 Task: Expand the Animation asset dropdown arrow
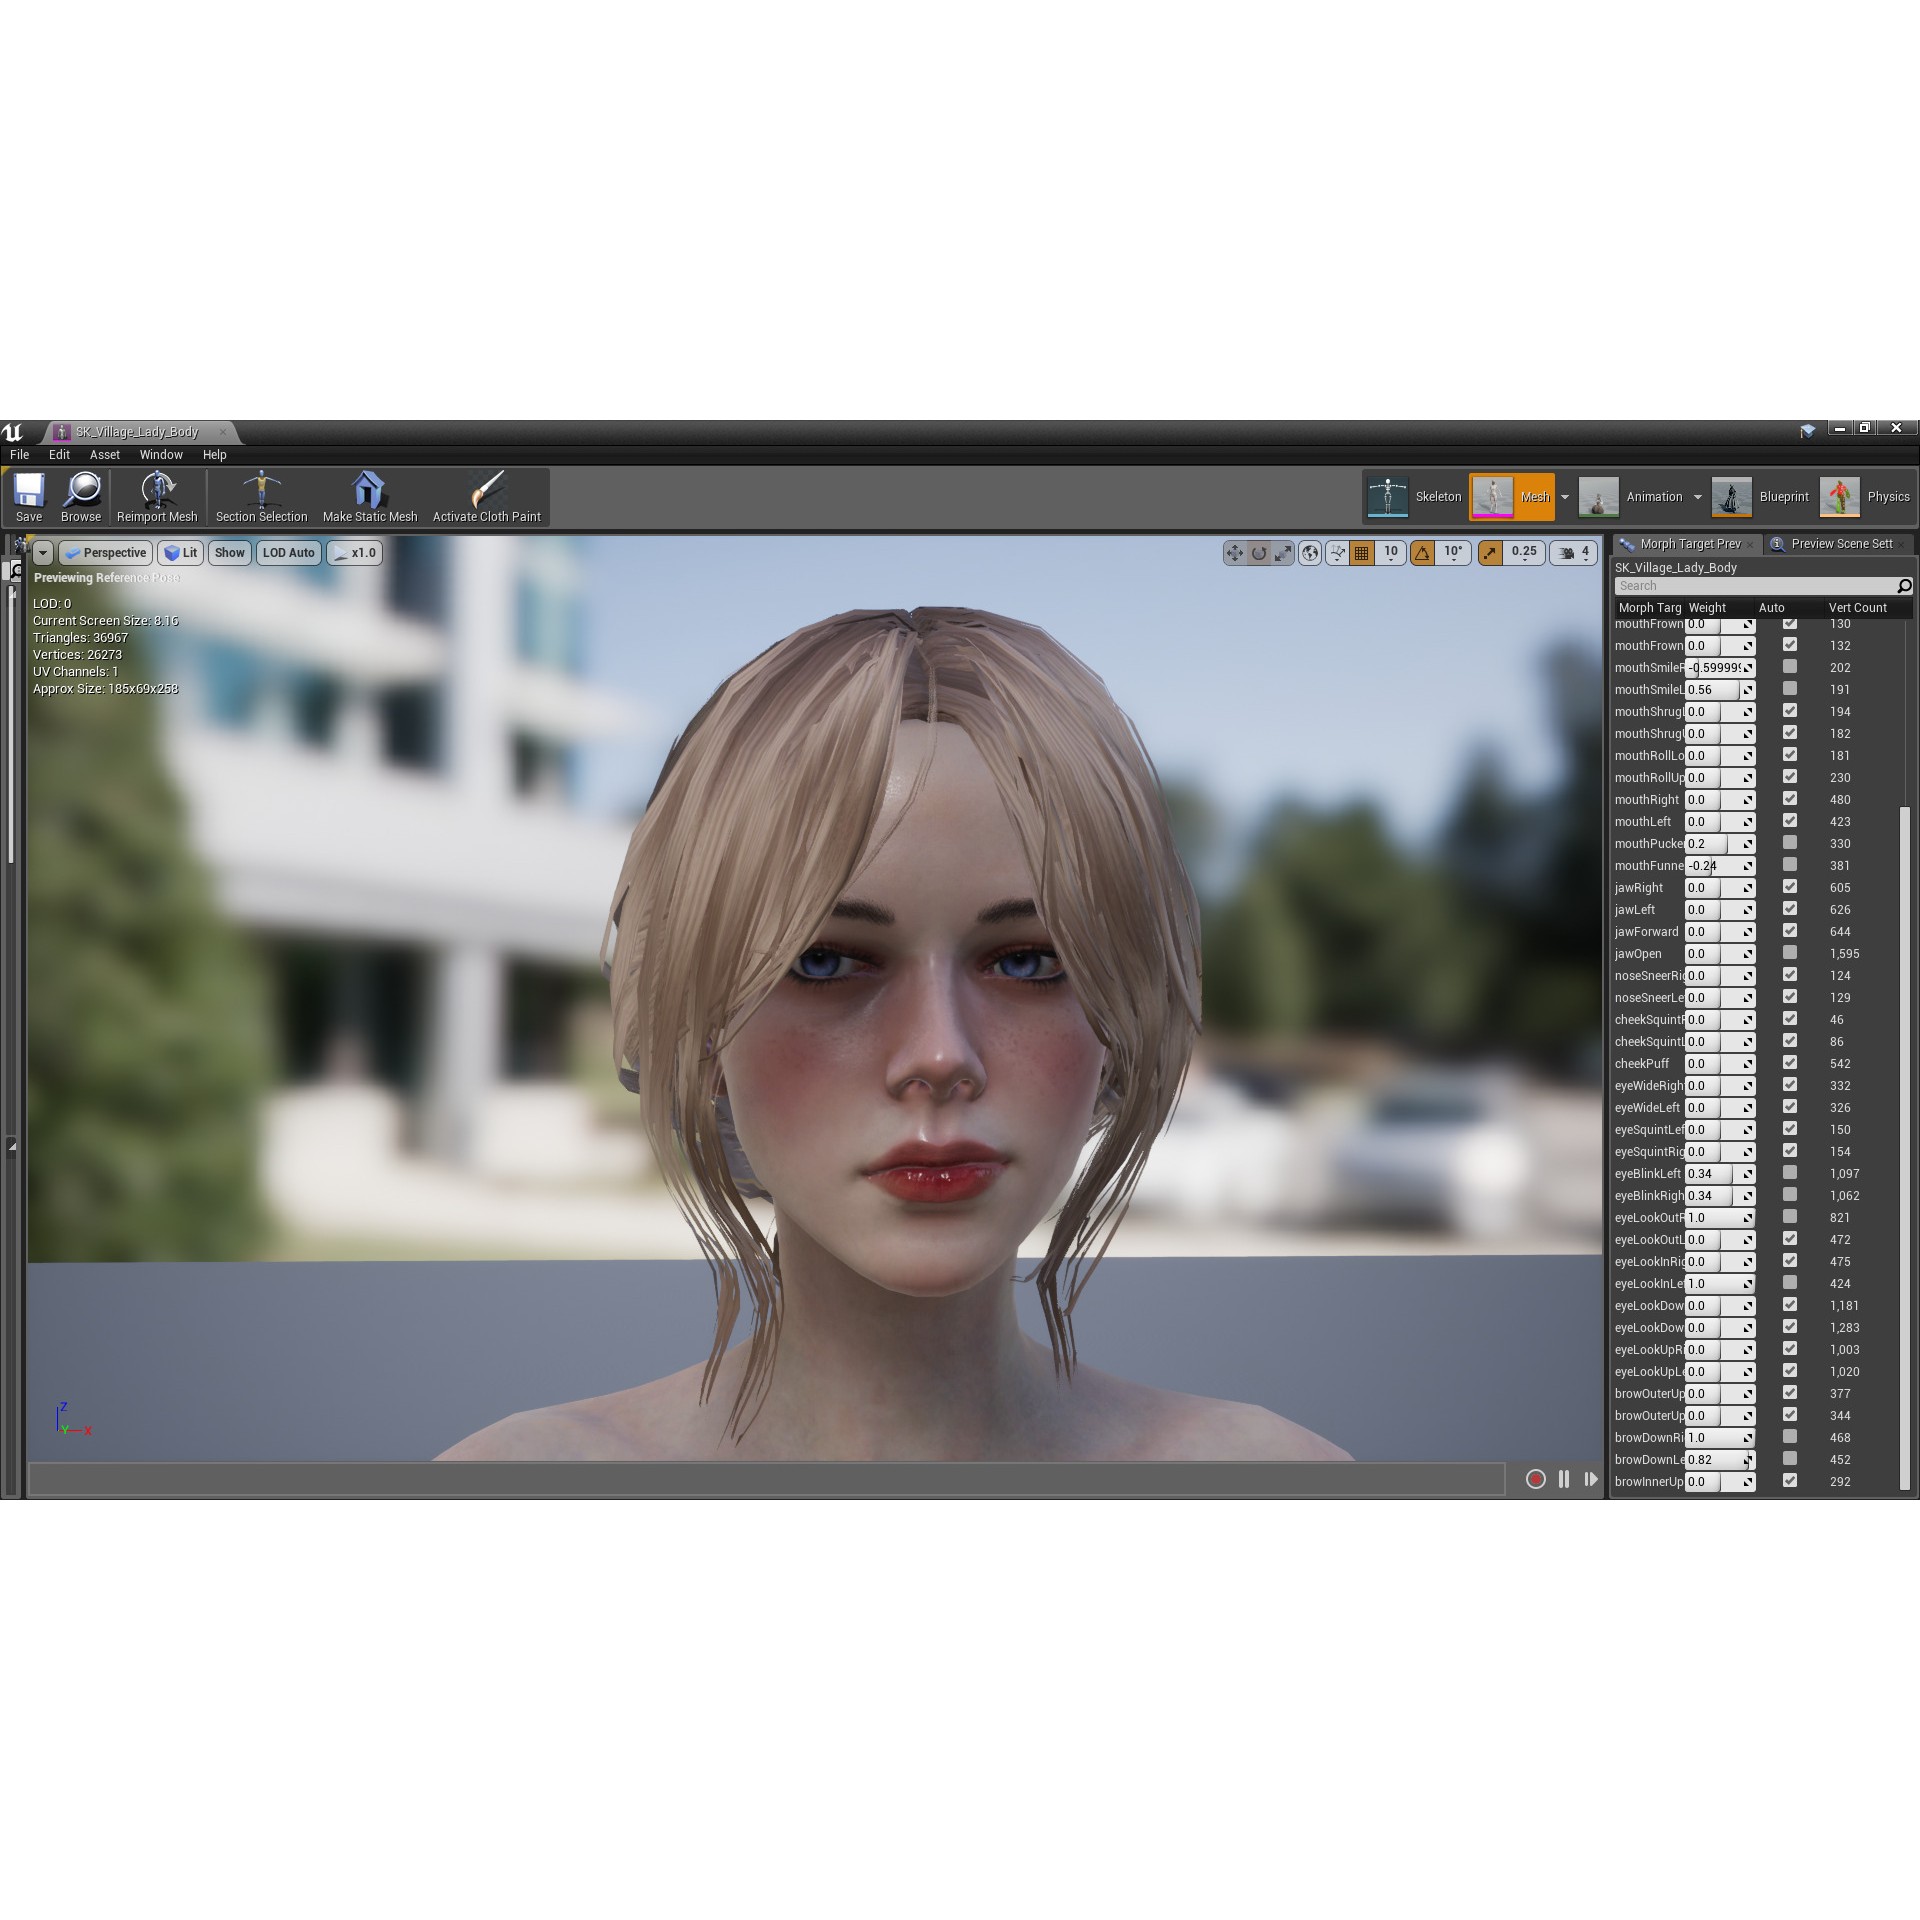tap(1697, 496)
